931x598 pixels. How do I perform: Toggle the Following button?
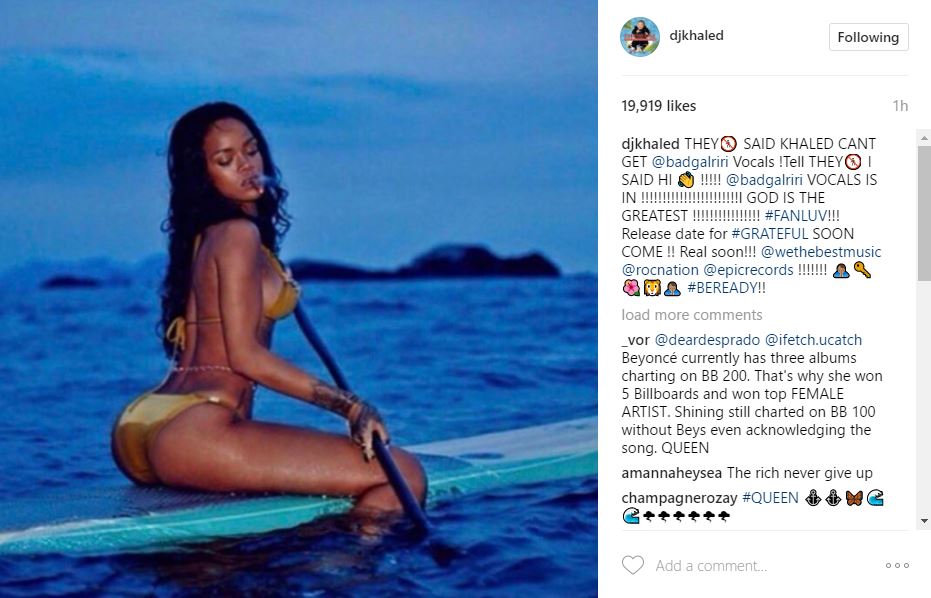pos(868,37)
